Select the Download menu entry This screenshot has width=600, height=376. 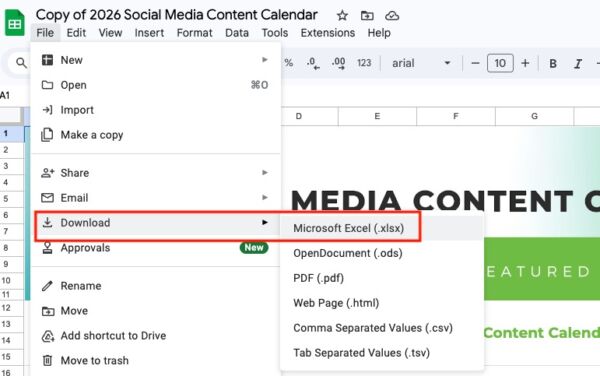(155, 223)
